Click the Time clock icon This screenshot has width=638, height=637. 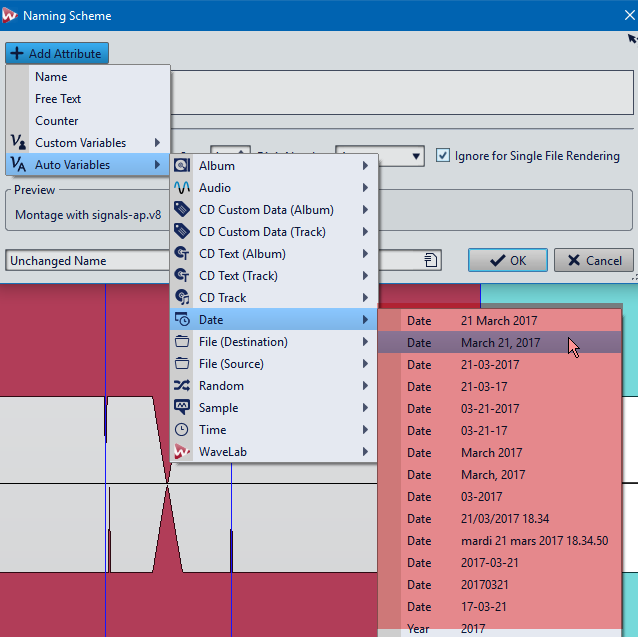tap(181, 430)
